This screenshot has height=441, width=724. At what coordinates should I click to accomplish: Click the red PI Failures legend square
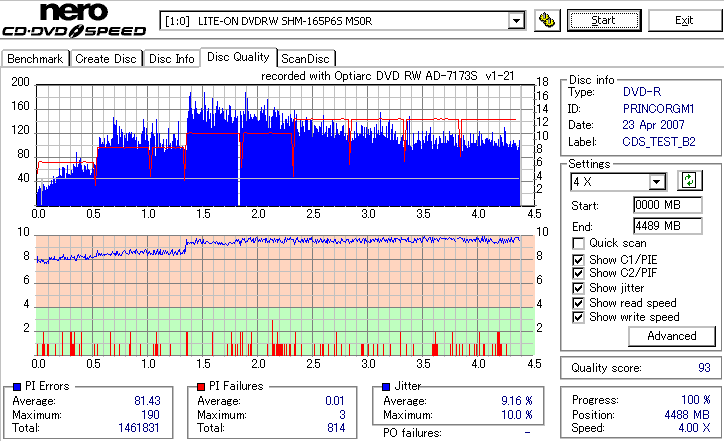(201, 387)
